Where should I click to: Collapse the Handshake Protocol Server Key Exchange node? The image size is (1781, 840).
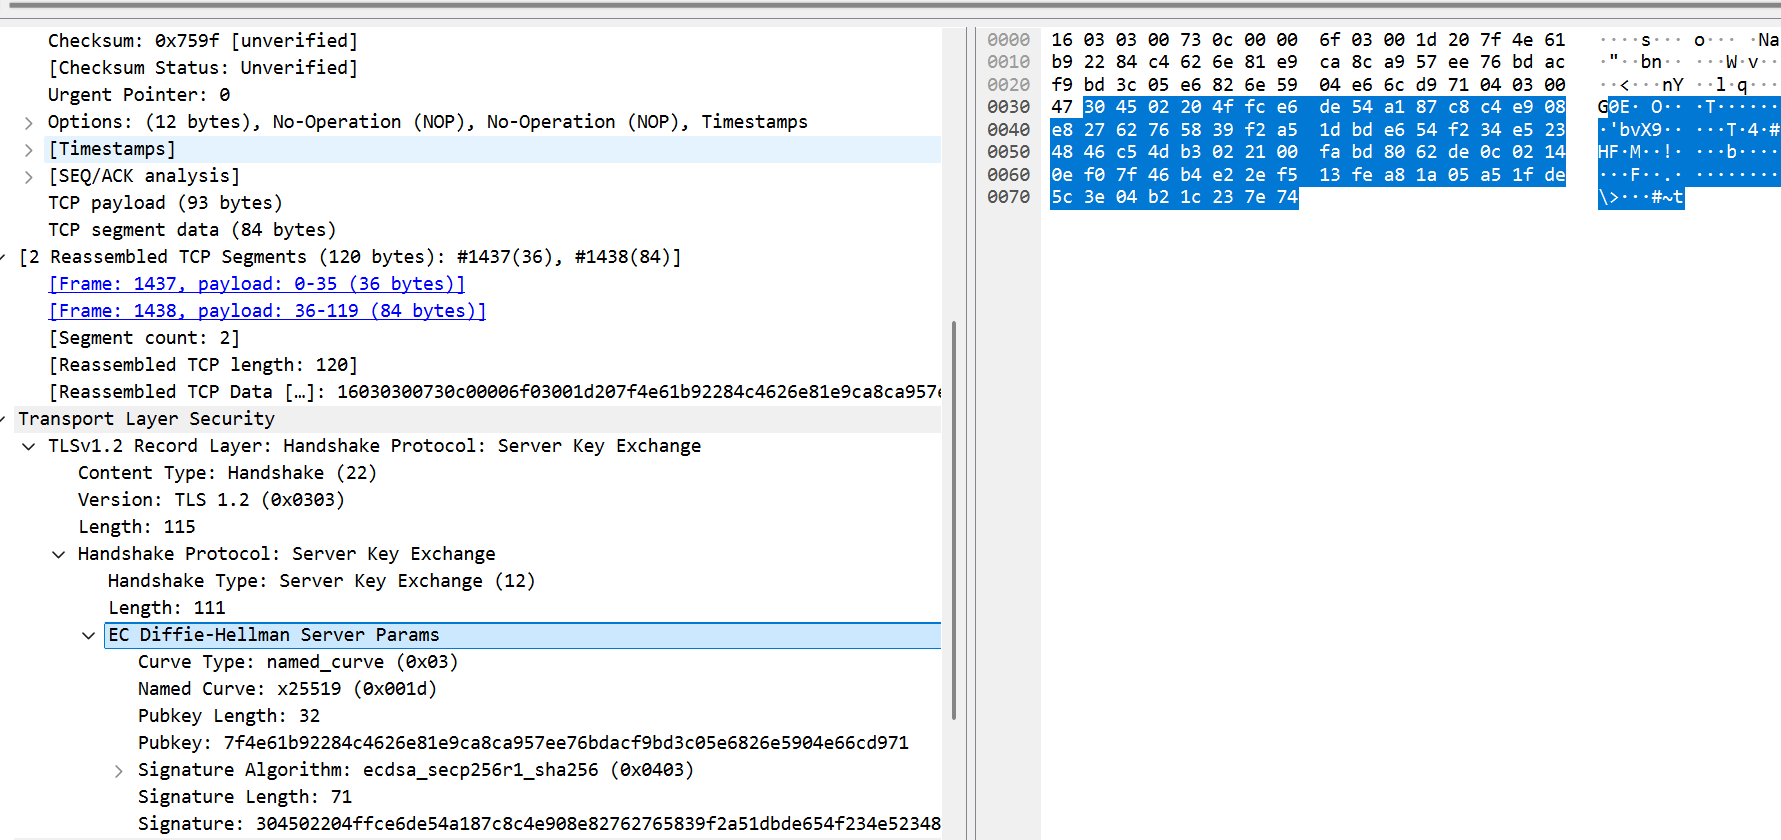59,554
